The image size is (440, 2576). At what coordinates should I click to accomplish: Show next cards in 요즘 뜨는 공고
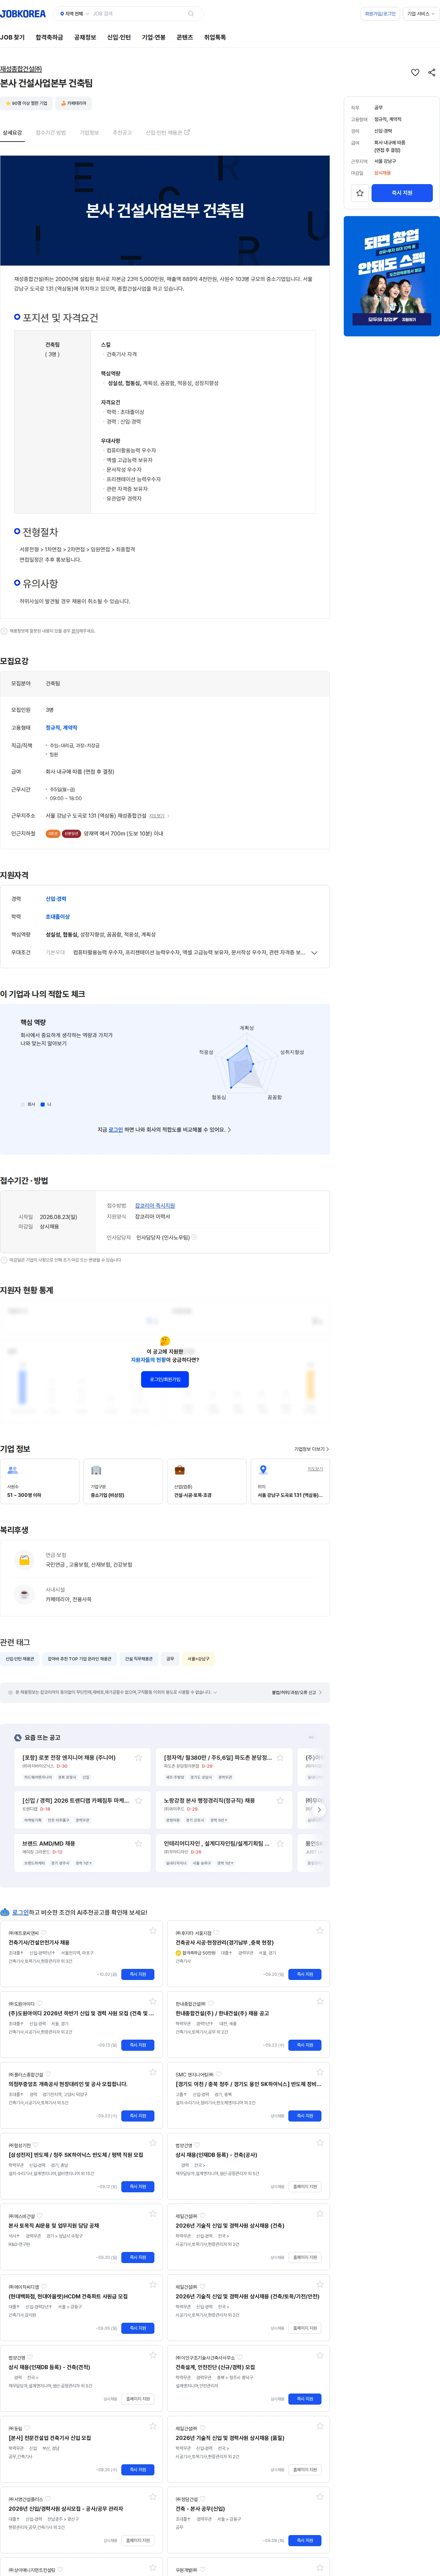pyautogui.click(x=319, y=1809)
